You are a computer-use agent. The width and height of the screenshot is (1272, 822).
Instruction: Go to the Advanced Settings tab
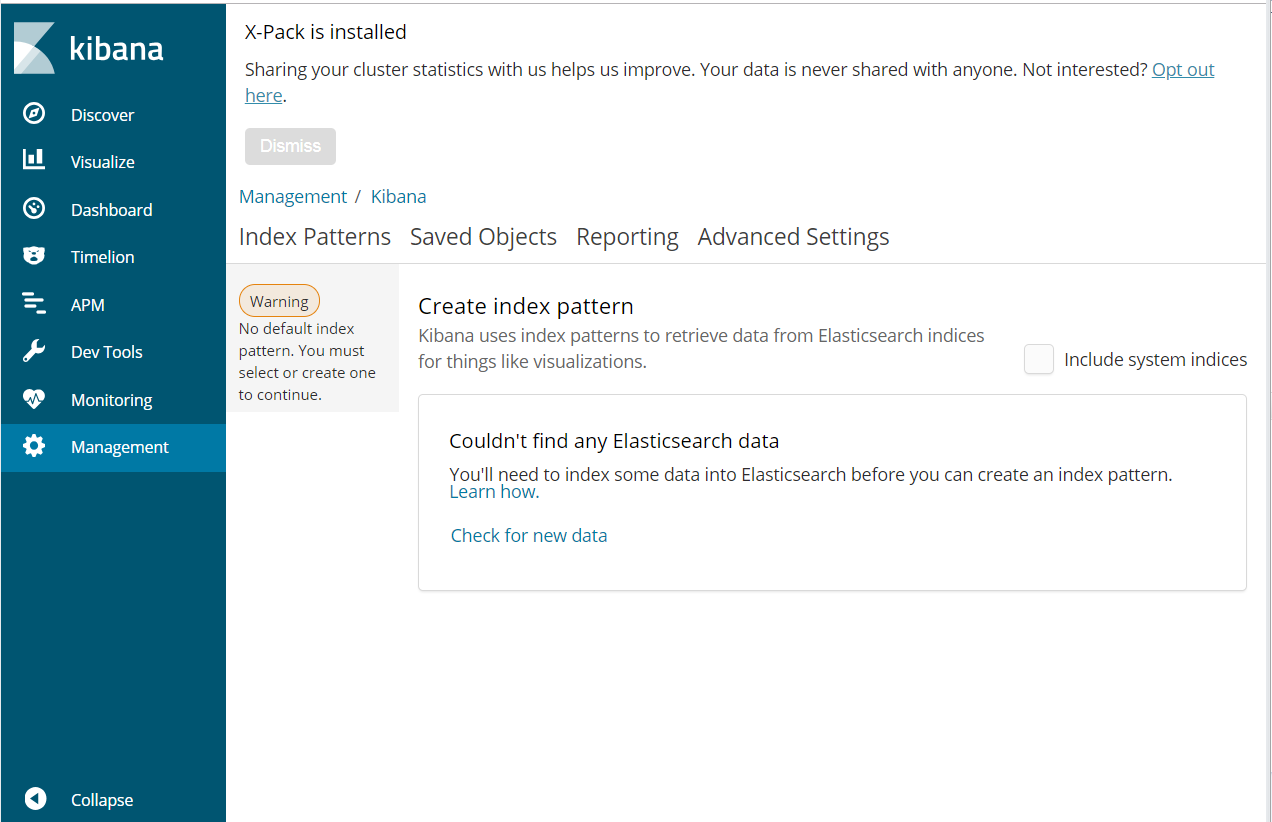793,237
